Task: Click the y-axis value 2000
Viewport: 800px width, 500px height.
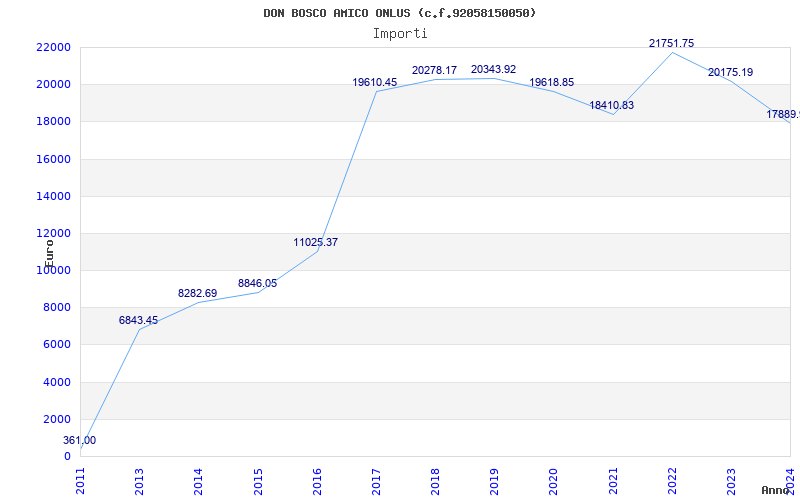Action: pyautogui.click(x=56, y=419)
